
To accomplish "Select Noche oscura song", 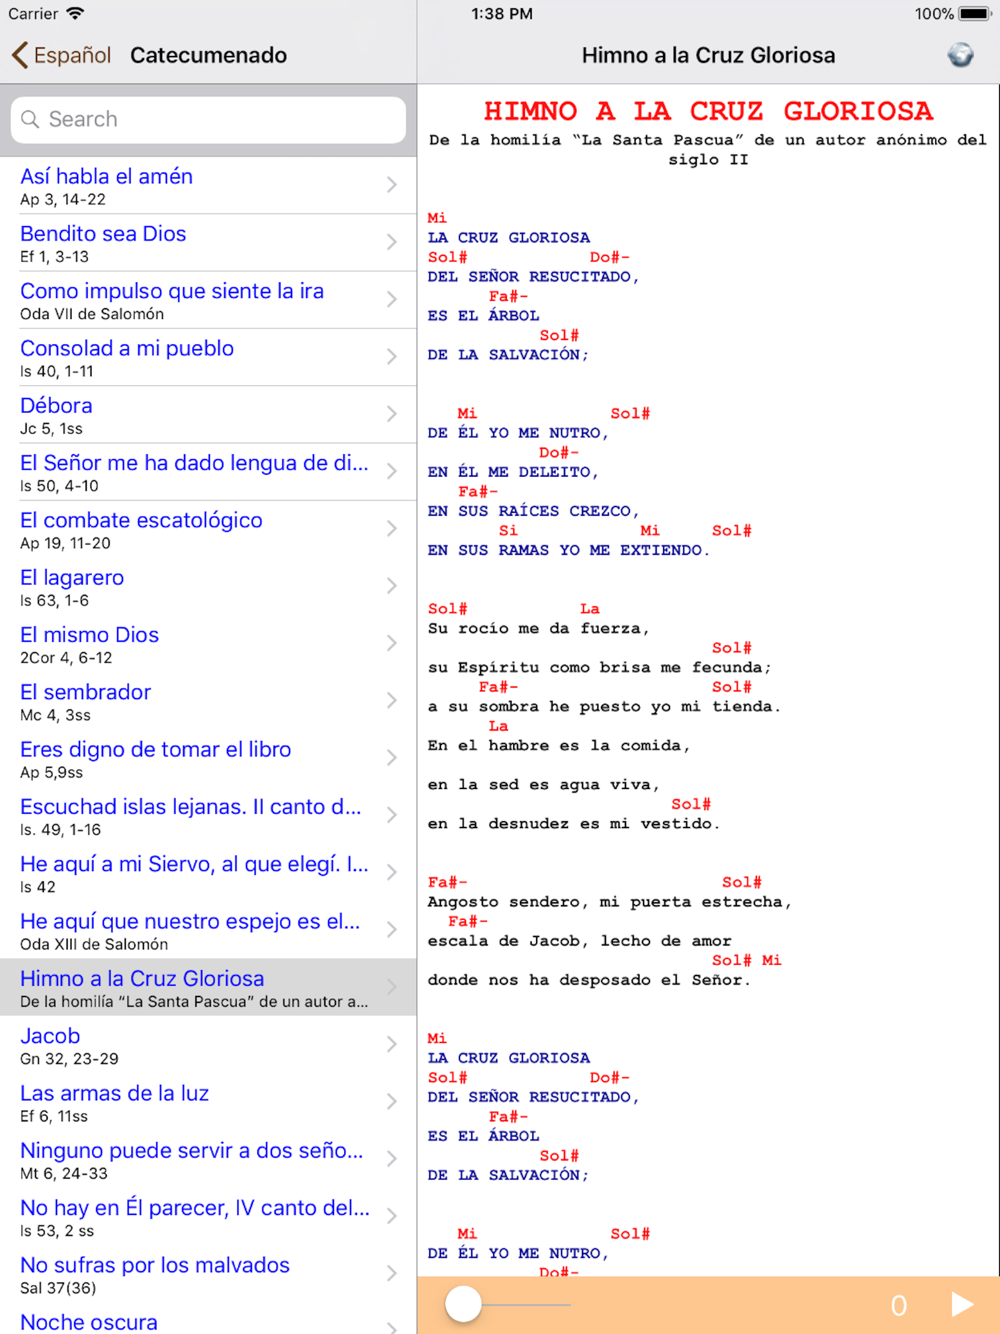I will (208, 1320).
